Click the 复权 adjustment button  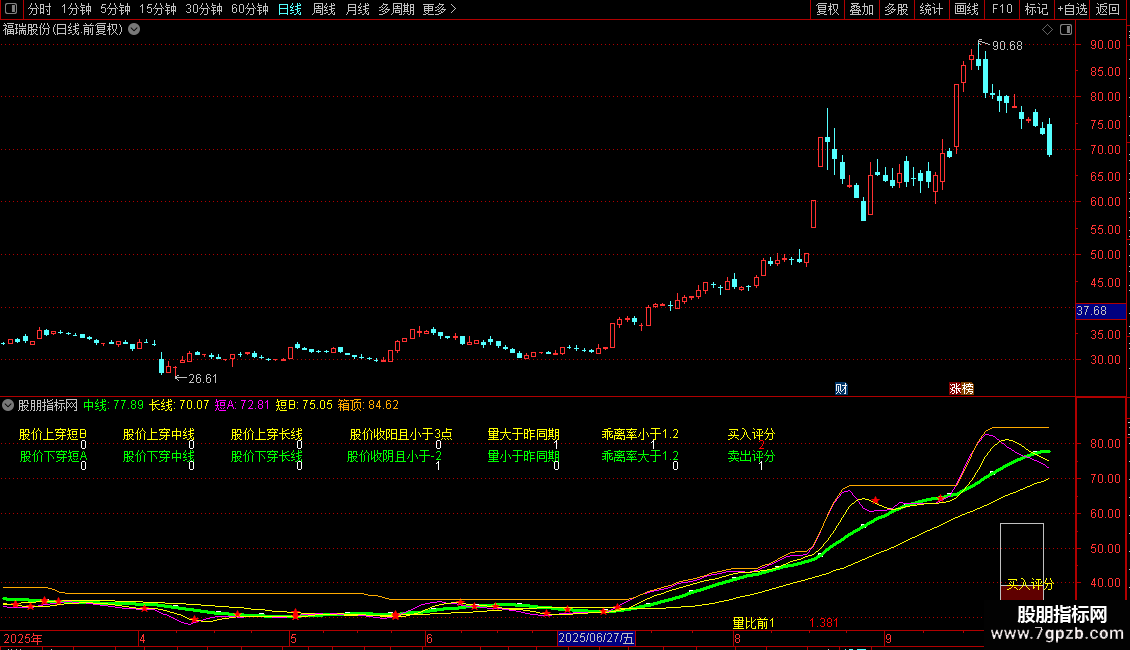pyautogui.click(x=827, y=9)
